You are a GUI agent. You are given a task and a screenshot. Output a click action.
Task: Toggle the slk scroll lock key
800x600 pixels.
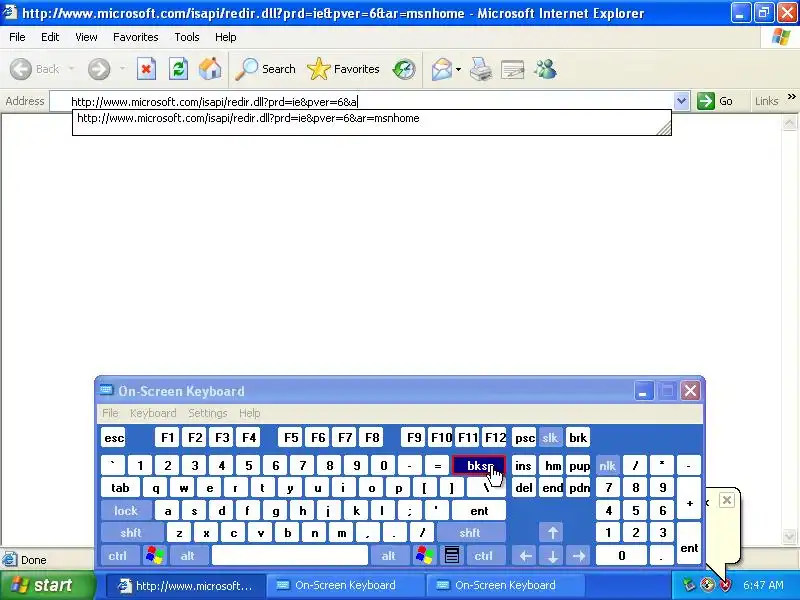point(550,438)
